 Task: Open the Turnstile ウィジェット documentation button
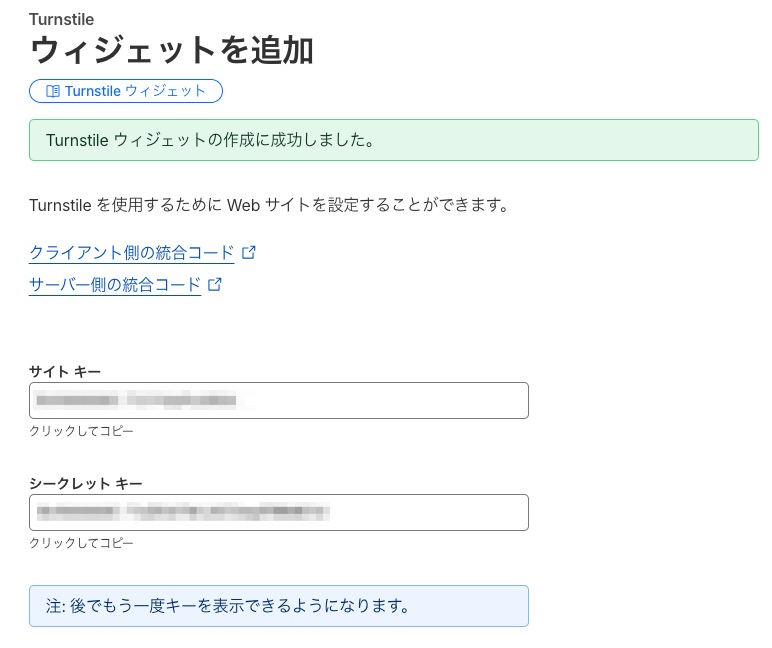(126, 91)
